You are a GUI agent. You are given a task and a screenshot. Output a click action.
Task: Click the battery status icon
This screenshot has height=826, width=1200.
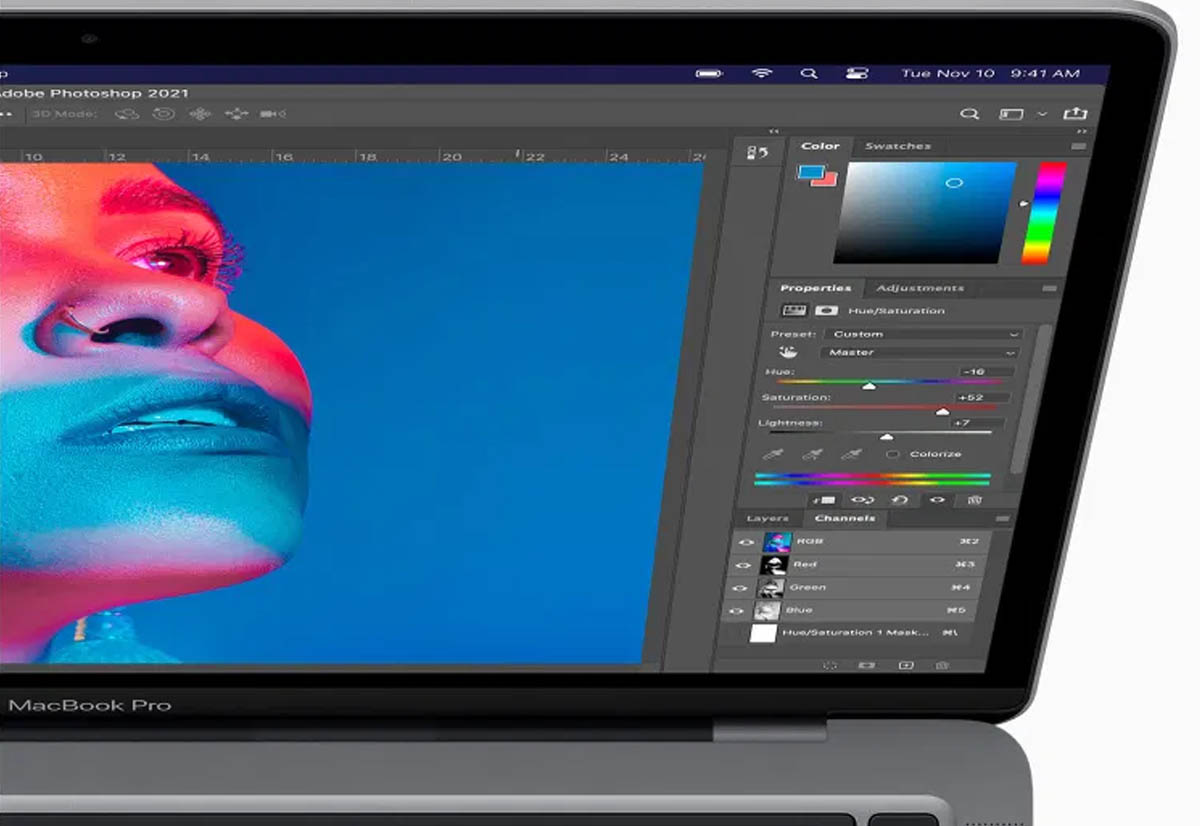[x=709, y=73]
